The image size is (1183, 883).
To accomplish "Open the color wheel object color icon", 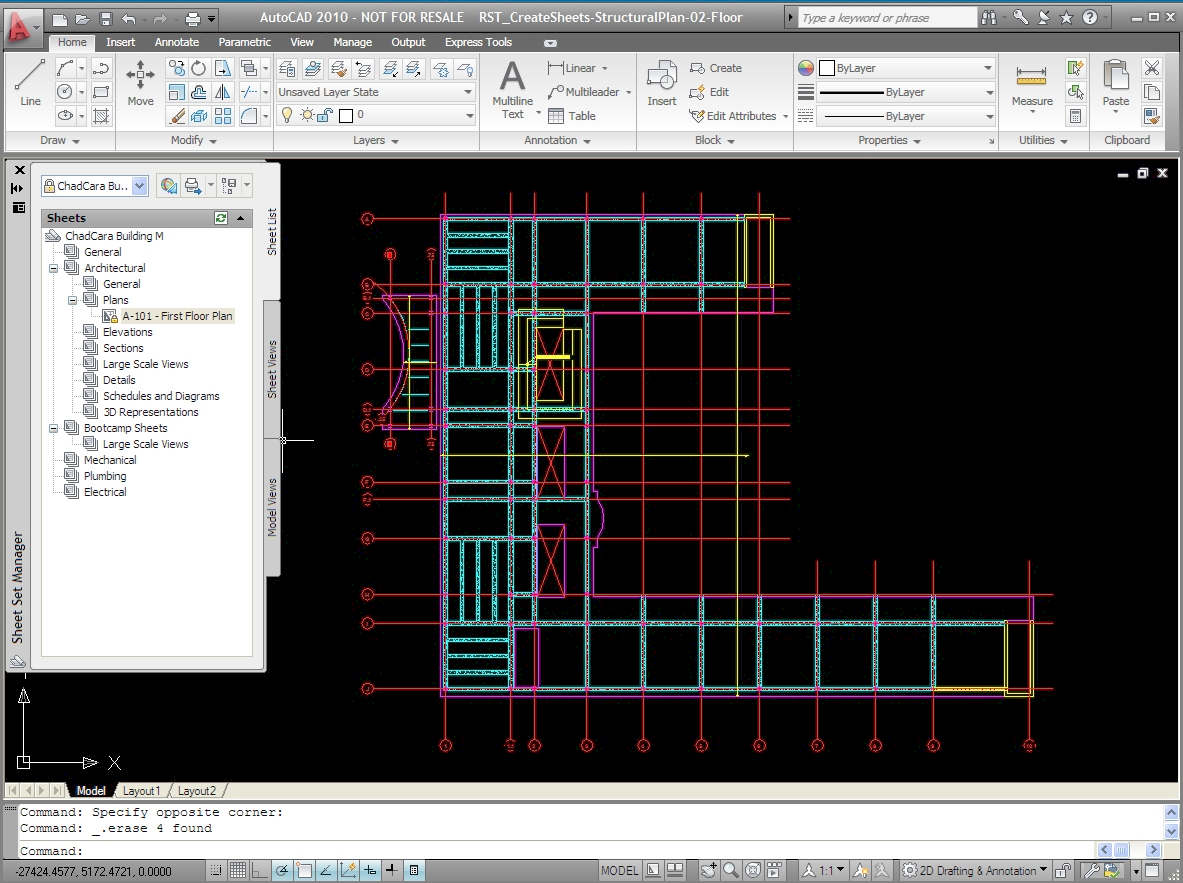I will point(806,69).
